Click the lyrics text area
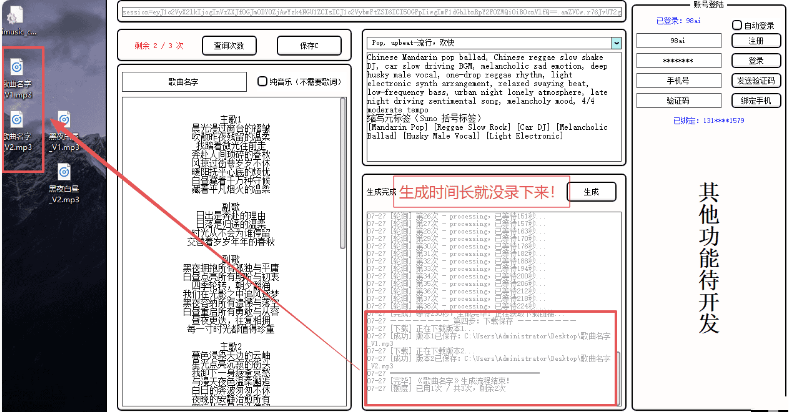Image resolution: width=790 pixels, height=412 pixels. click(231, 252)
